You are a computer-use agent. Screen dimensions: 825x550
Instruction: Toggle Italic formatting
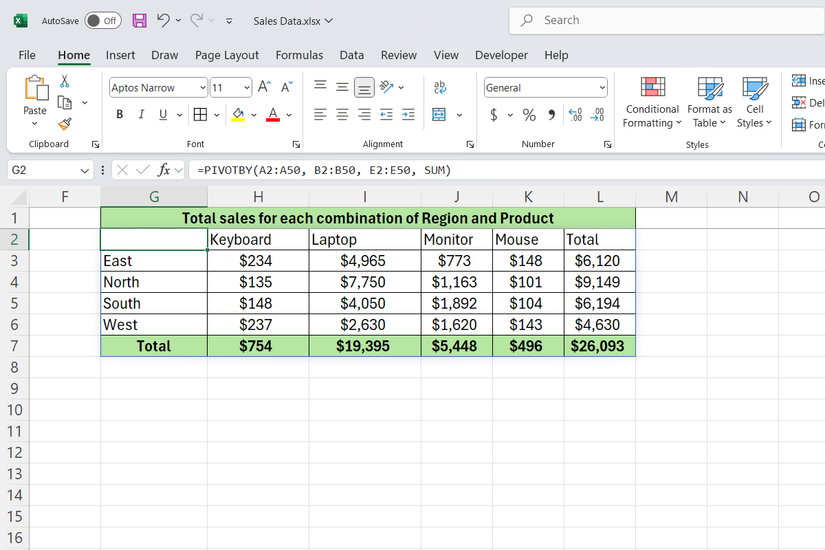(x=142, y=115)
